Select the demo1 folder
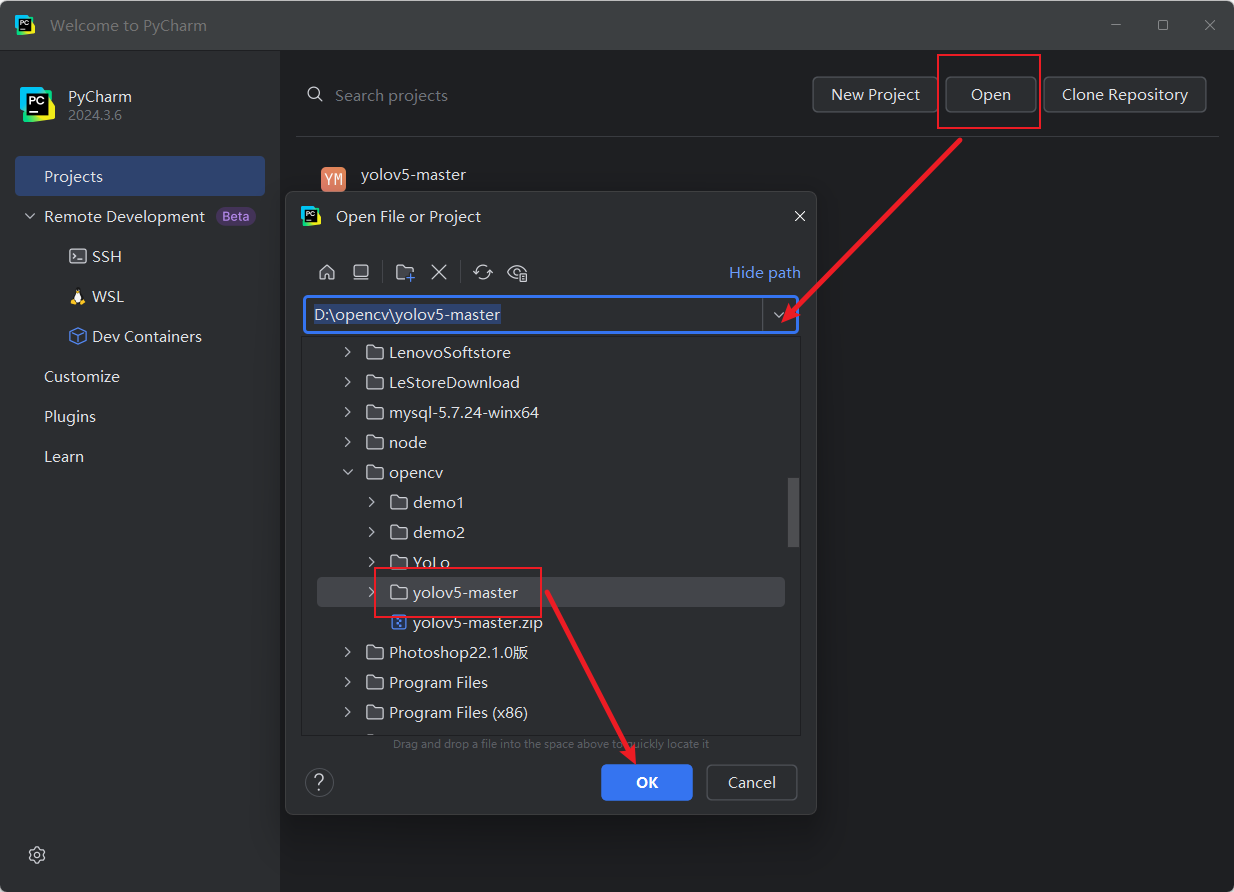 coord(427,502)
